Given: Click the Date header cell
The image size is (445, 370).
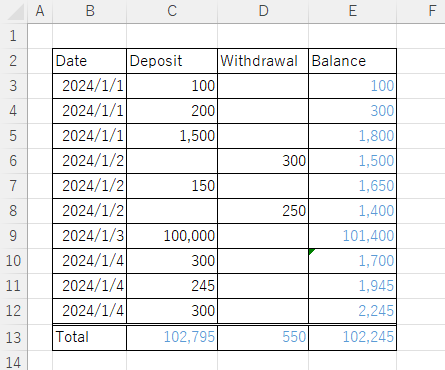Looking at the screenshot, I should [x=90, y=61].
